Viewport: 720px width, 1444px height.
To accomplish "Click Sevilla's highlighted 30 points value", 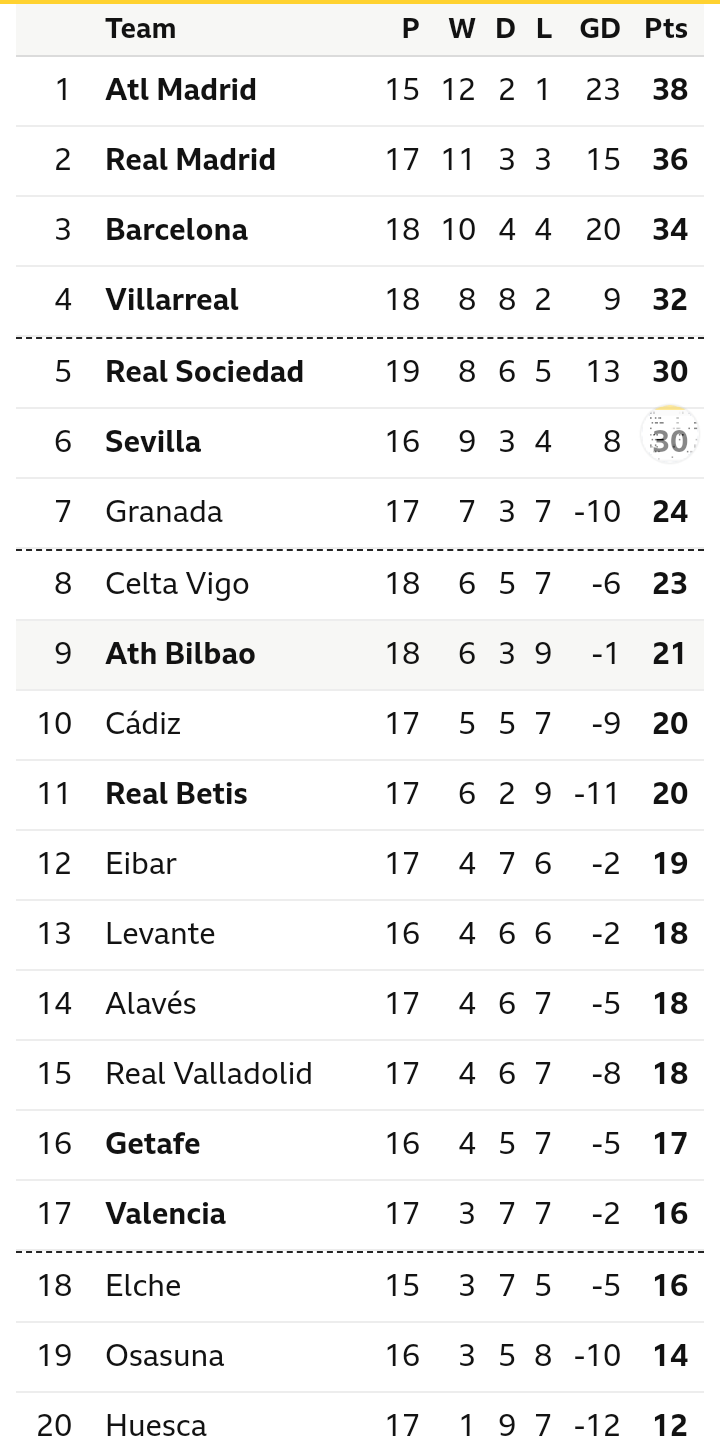I will pyautogui.click(x=669, y=441).
